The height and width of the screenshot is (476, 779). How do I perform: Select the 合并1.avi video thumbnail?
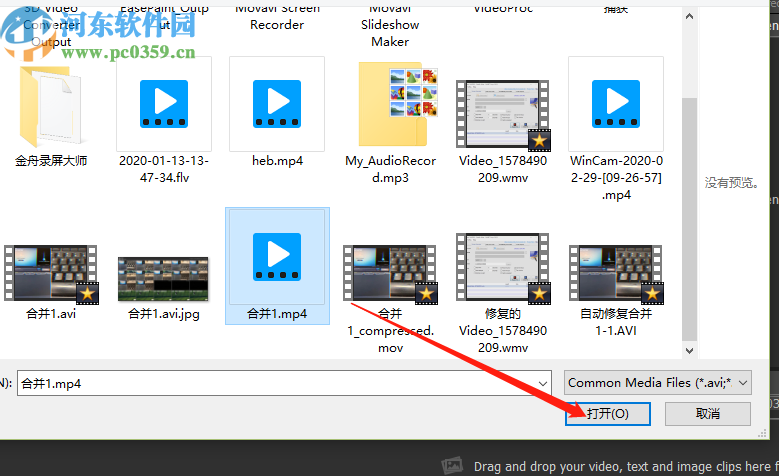(x=51, y=273)
